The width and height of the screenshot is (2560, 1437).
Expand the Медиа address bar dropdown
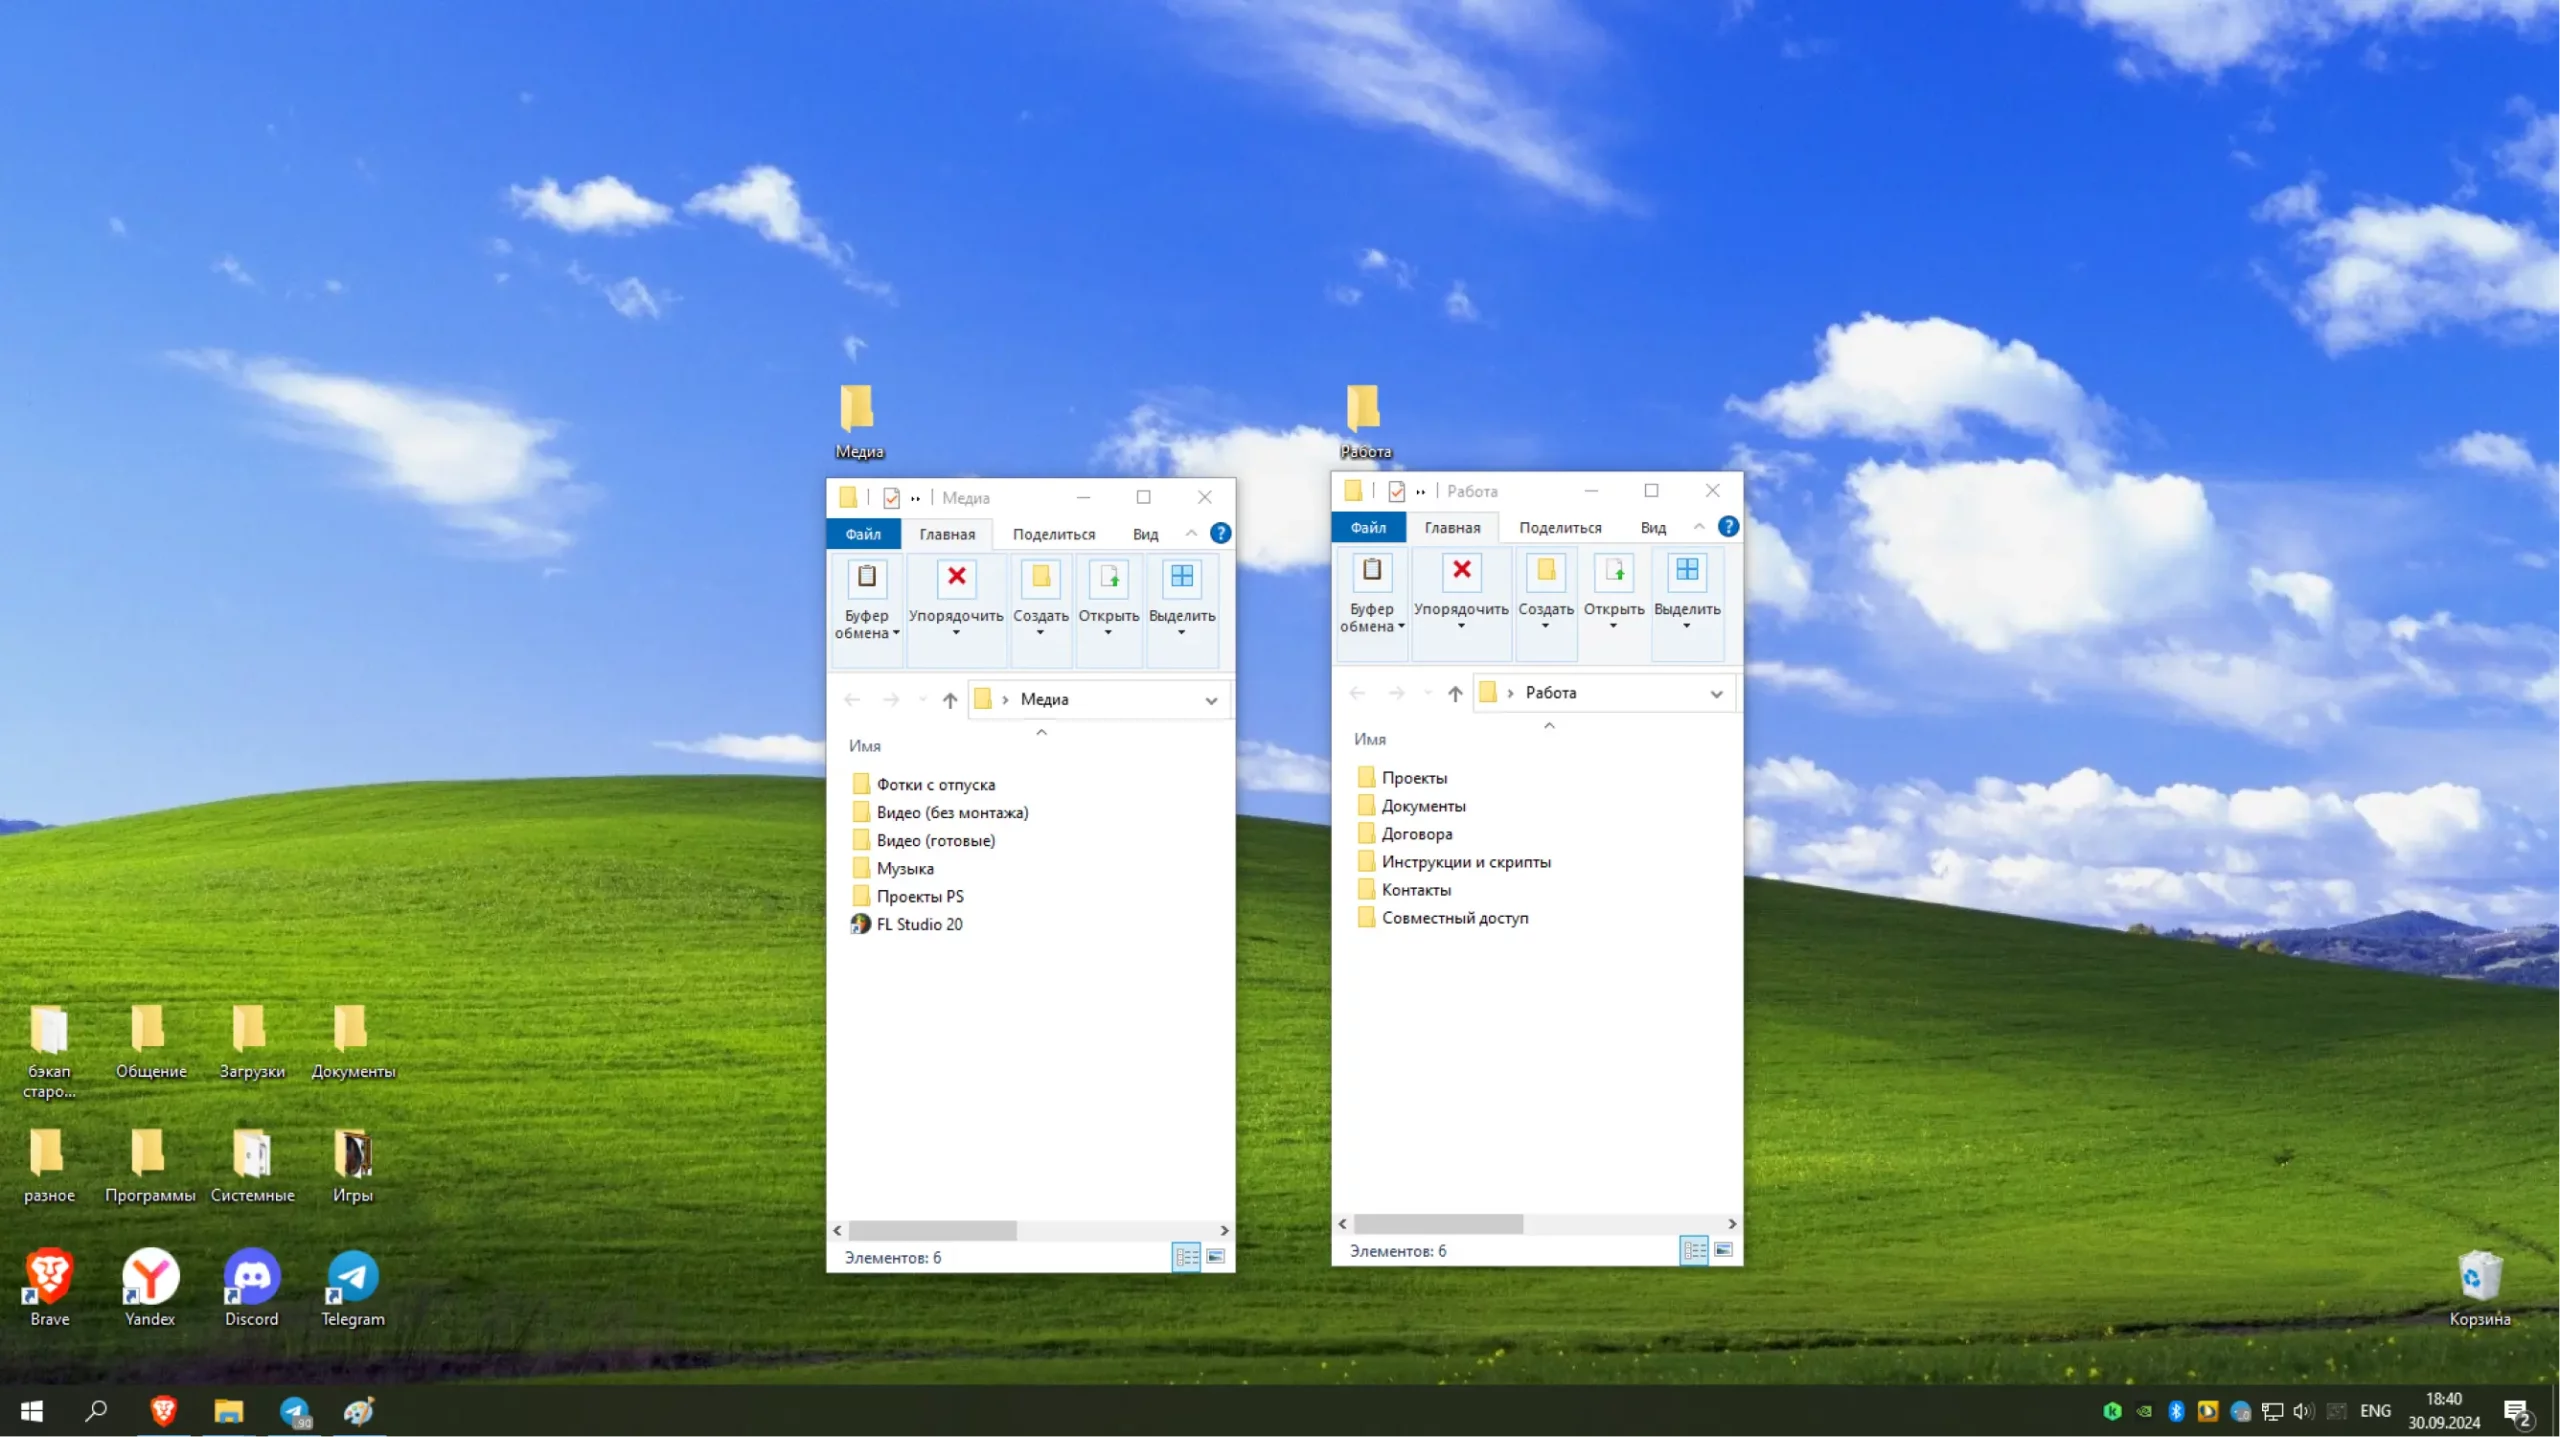point(1211,700)
